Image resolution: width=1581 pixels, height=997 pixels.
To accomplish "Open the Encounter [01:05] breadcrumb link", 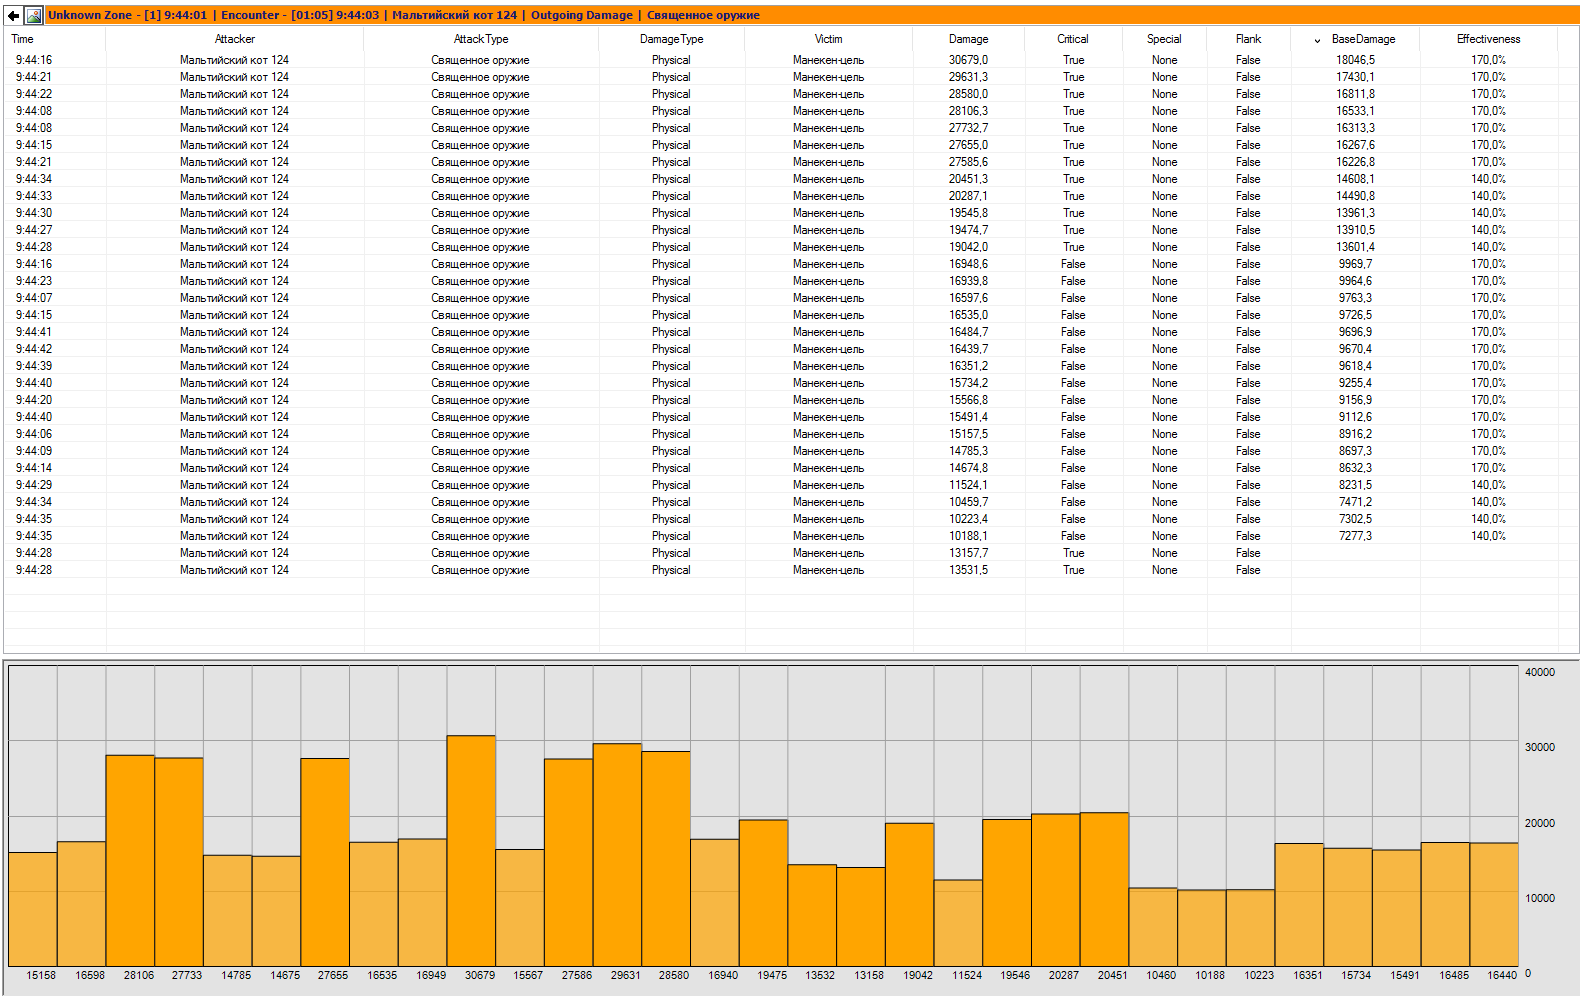I will point(300,15).
